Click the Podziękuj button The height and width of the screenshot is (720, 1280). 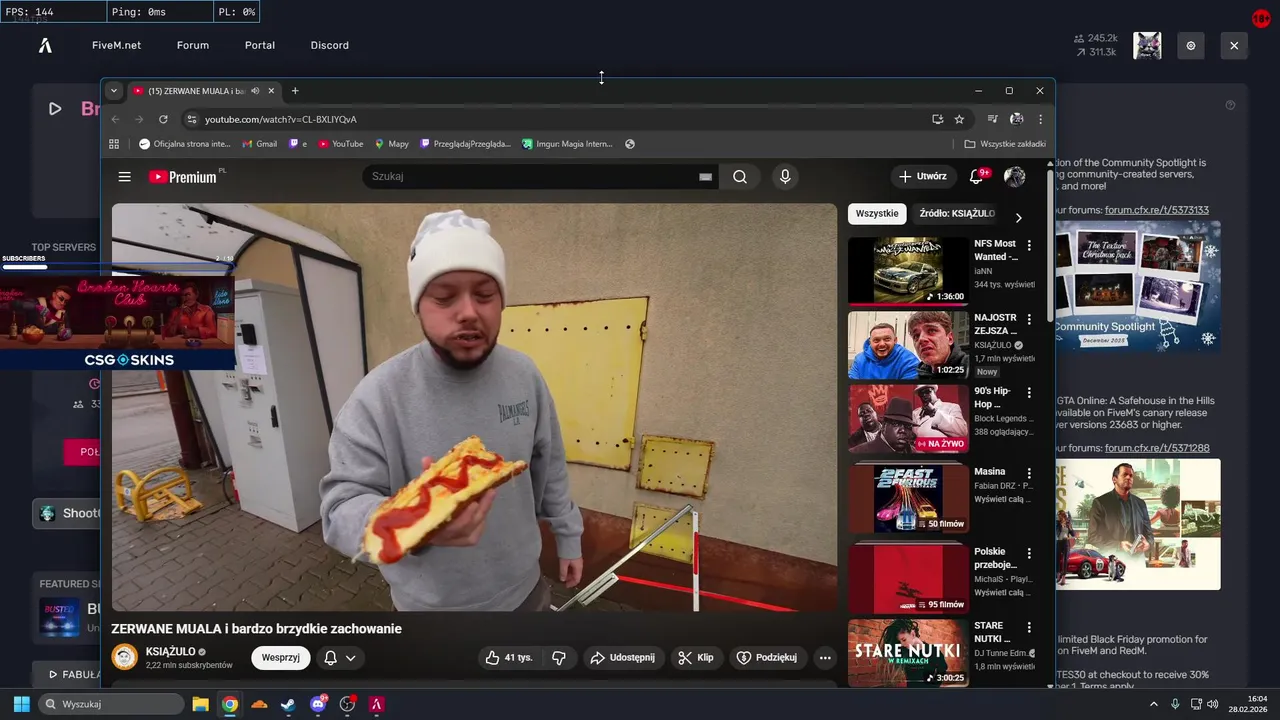pyautogui.click(x=767, y=657)
